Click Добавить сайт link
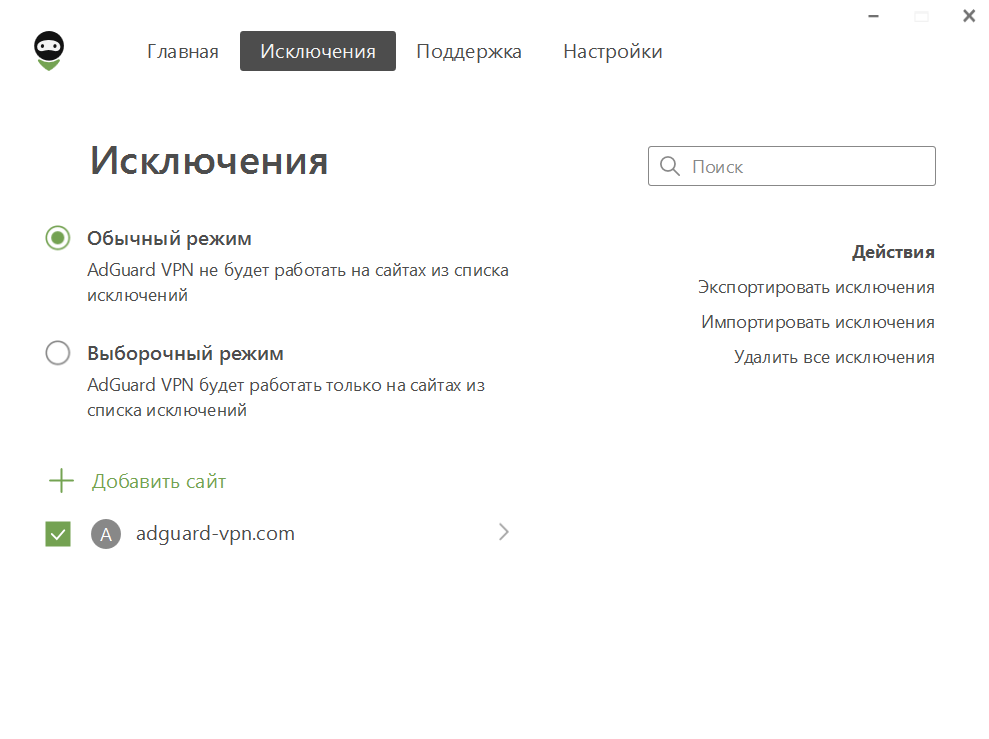 [159, 482]
